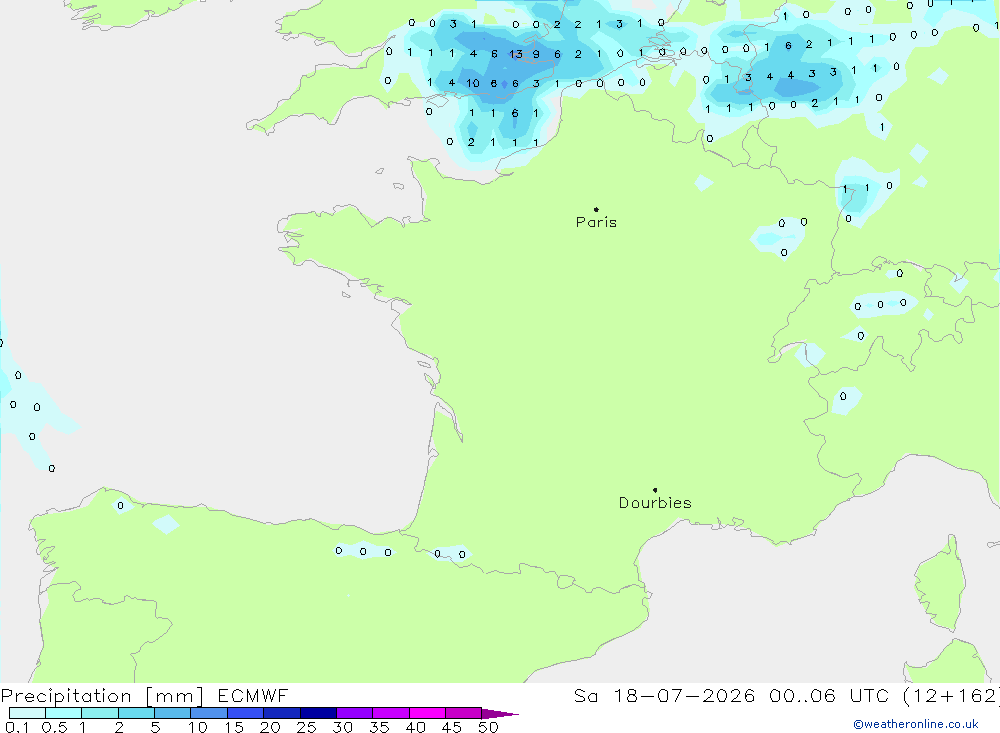Pick the 40–45 mm magenta legend swatch

point(427,713)
